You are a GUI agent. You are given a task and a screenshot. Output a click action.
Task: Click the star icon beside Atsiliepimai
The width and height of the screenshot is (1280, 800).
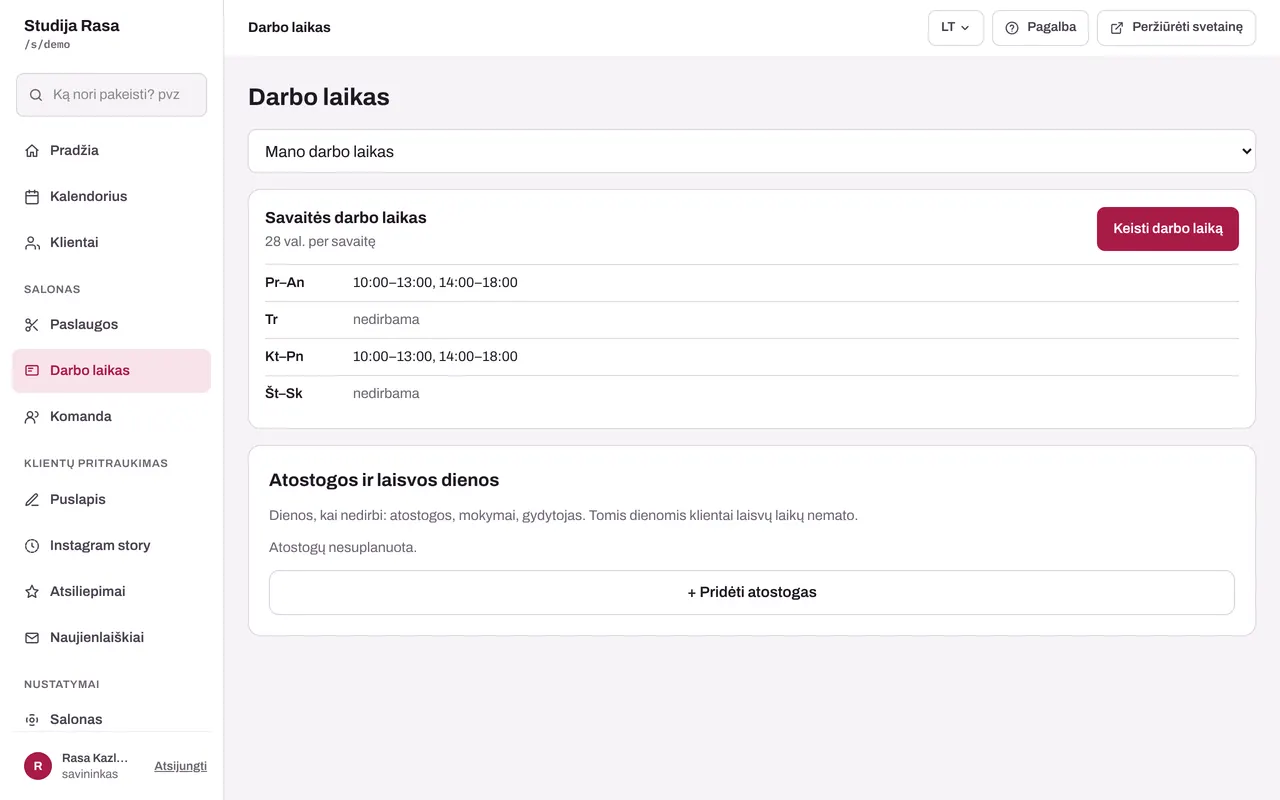32,592
